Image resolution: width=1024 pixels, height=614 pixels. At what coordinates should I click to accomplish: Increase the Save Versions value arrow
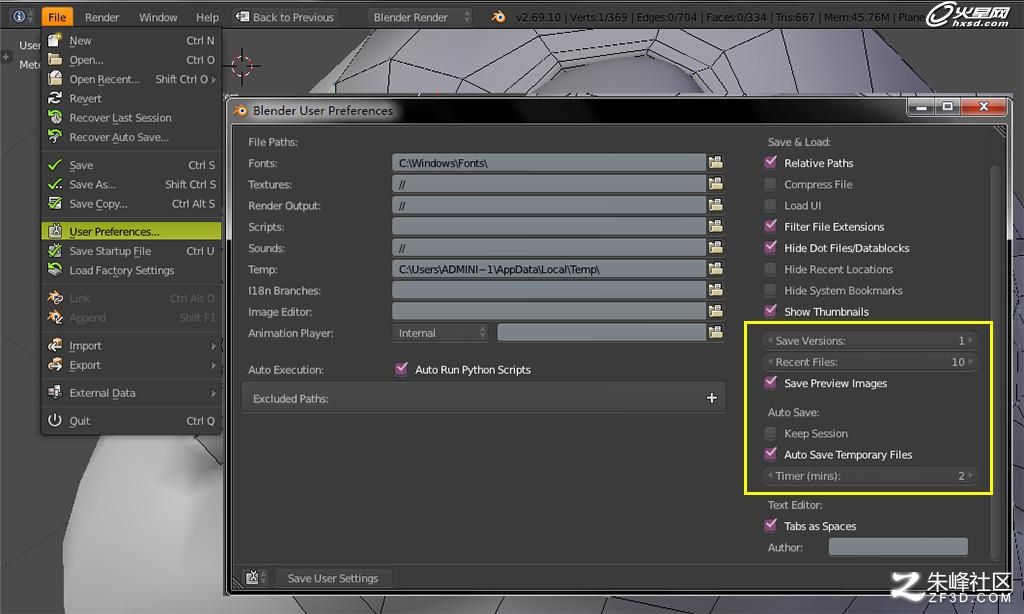[x=971, y=340]
